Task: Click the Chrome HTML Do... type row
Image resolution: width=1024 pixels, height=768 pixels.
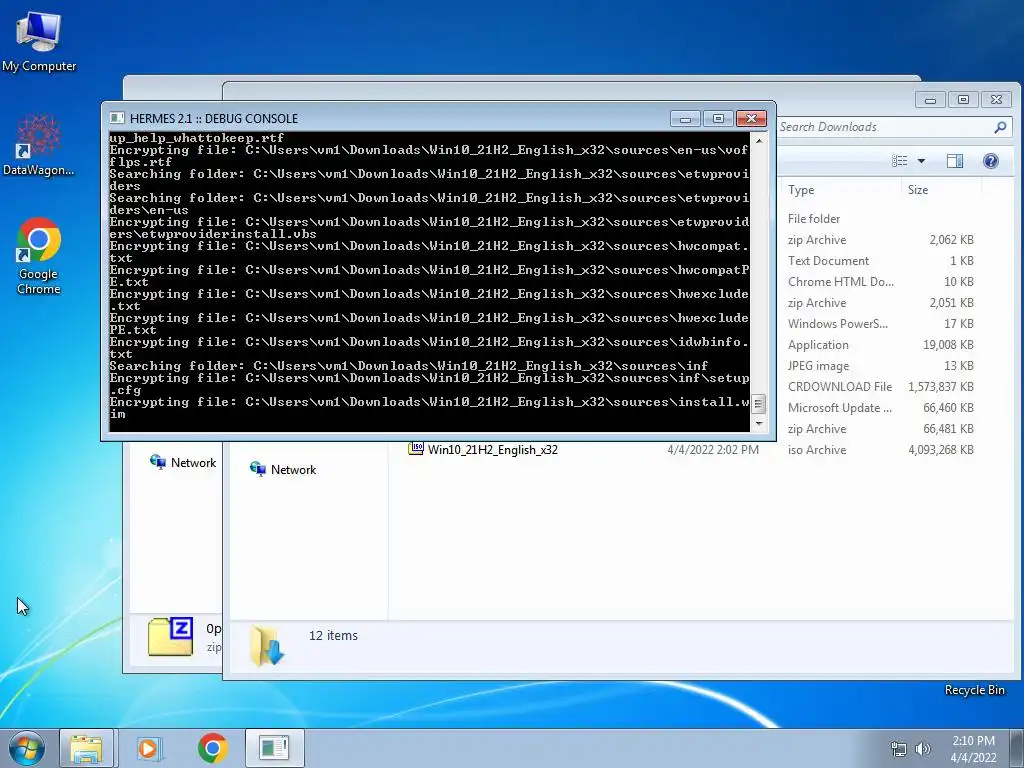Action: [x=840, y=282]
